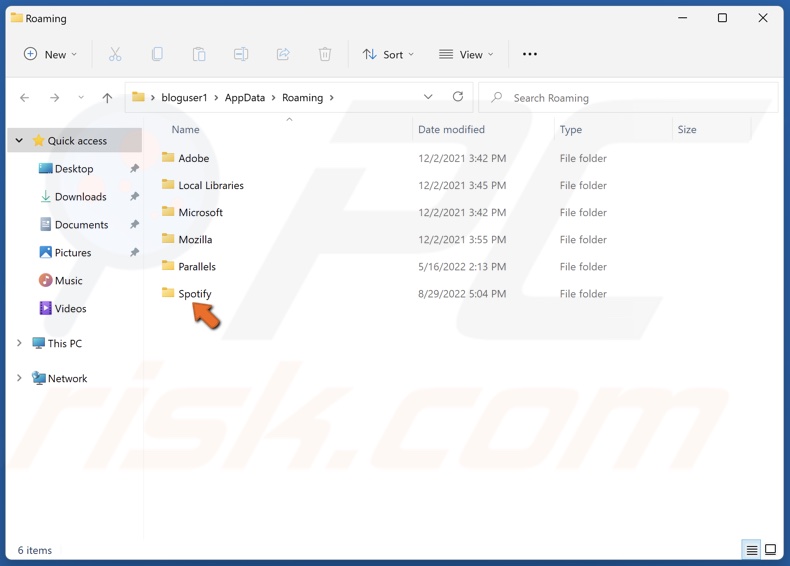Open Downloads in Quick access
The height and width of the screenshot is (566, 790).
coord(81,197)
